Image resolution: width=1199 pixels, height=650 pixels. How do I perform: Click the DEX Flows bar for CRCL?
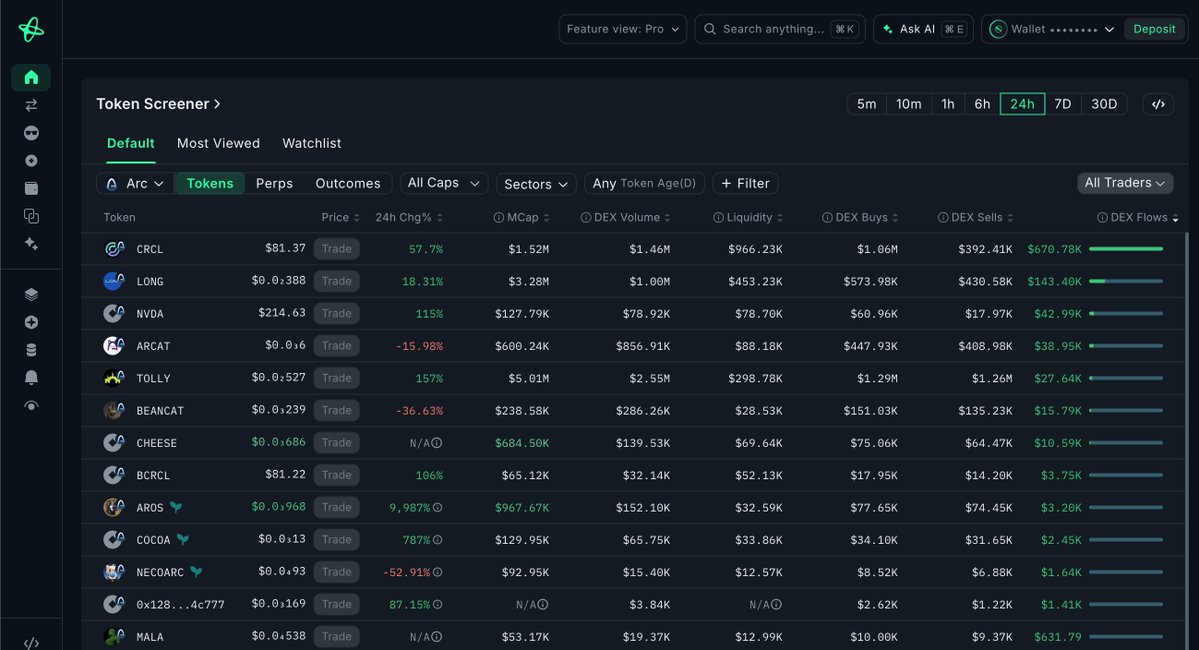1126,249
